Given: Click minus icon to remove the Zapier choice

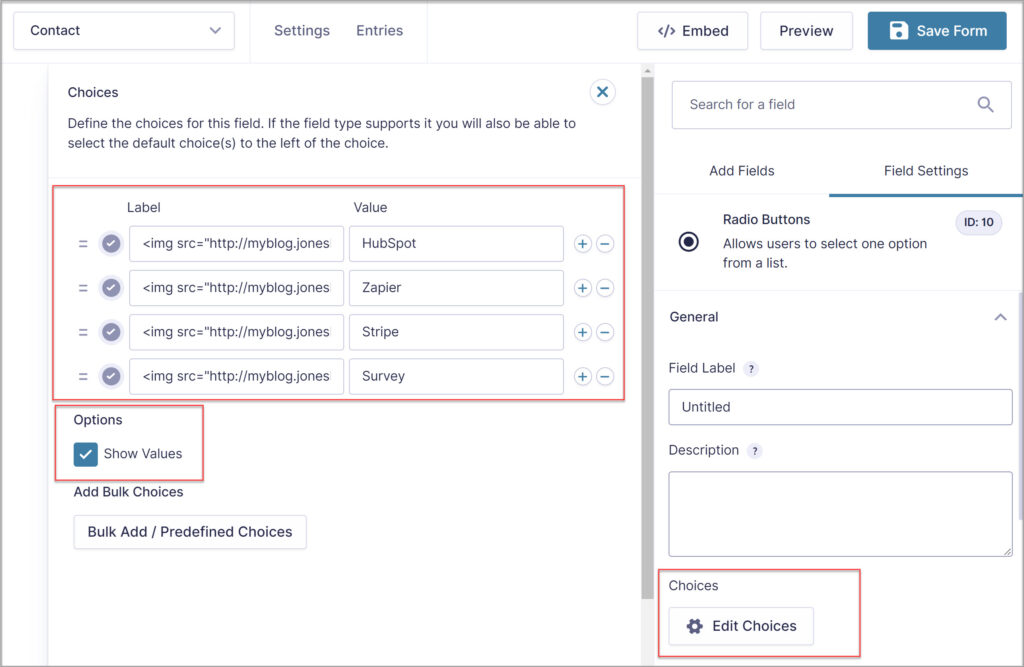Looking at the screenshot, I should pyautogui.click(x=605, y=287).
